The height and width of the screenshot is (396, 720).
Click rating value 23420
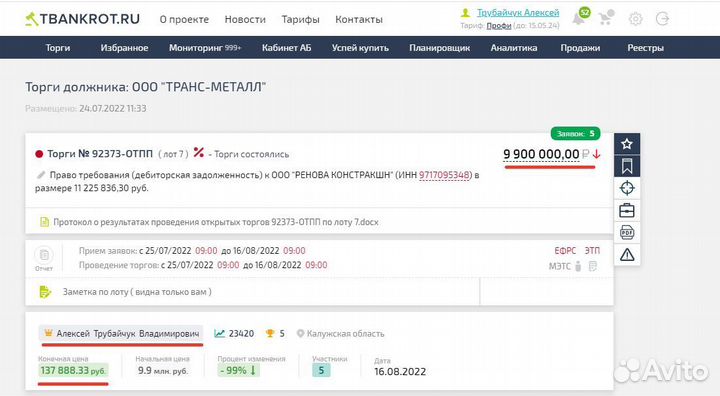tap(241, 334)
